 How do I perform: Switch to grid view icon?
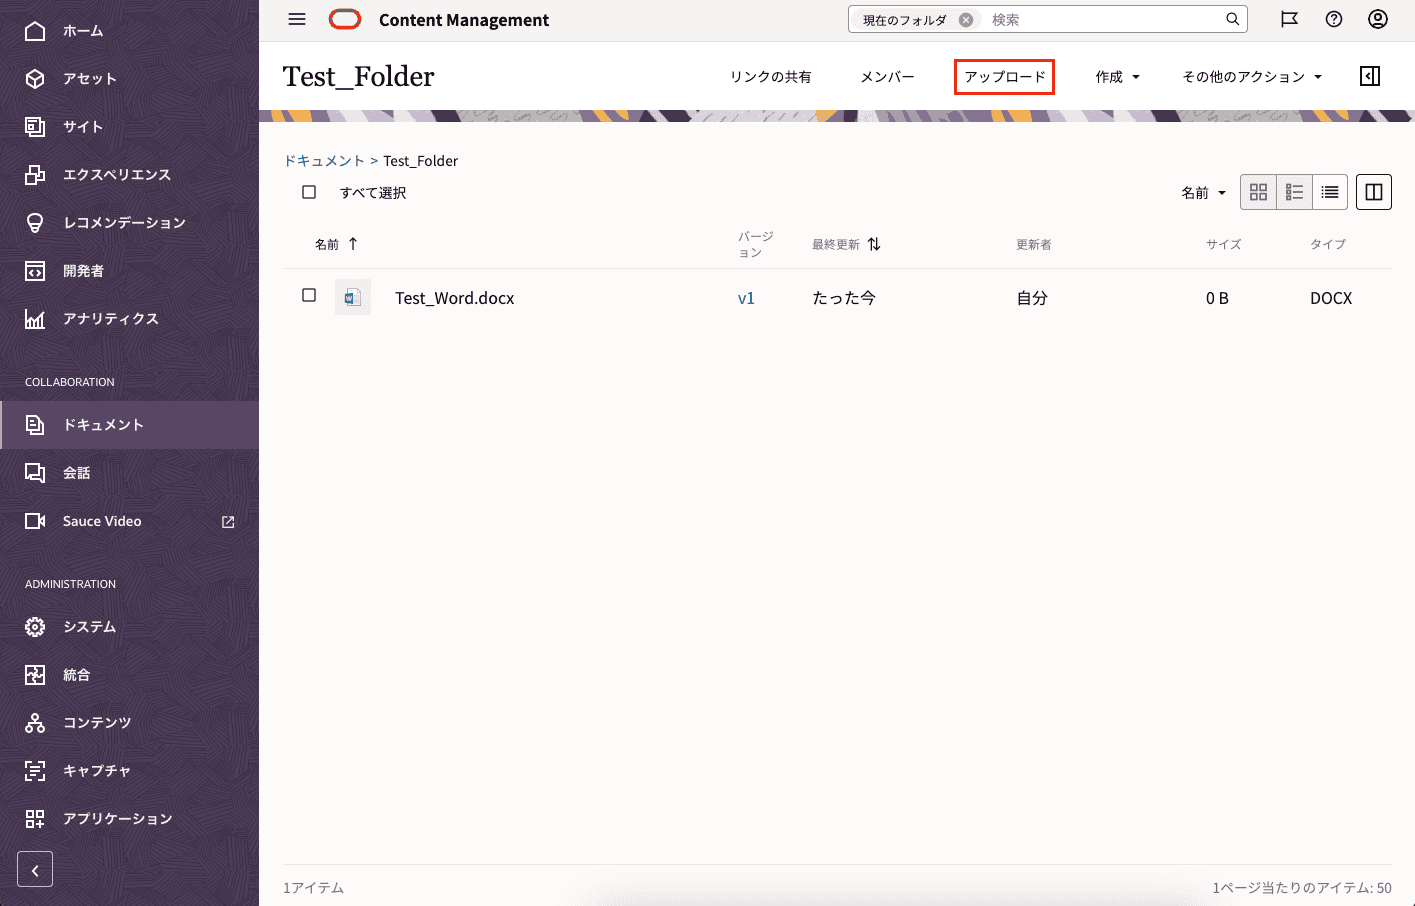[x=1258, y=192]
